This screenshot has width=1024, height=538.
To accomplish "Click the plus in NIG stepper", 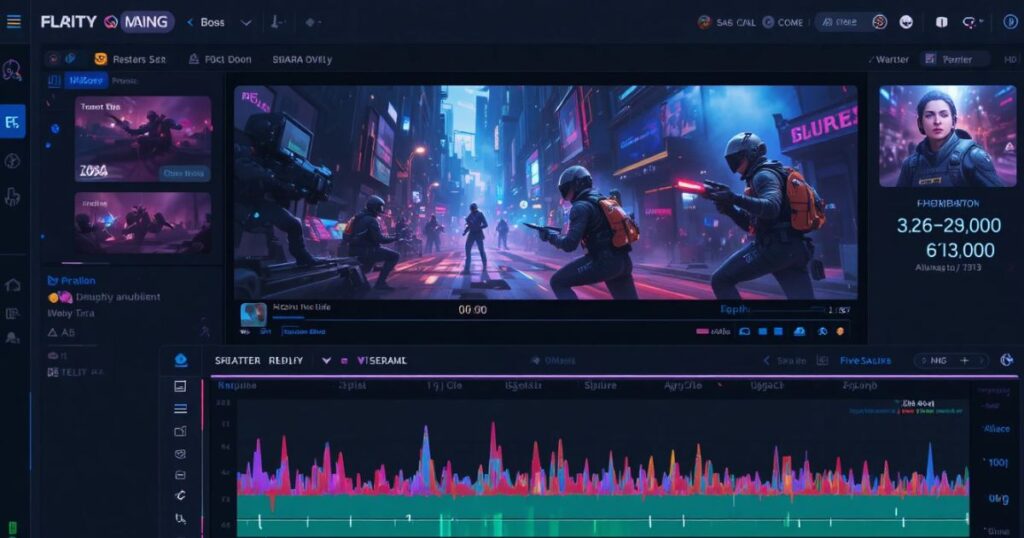I will [964, 360].
